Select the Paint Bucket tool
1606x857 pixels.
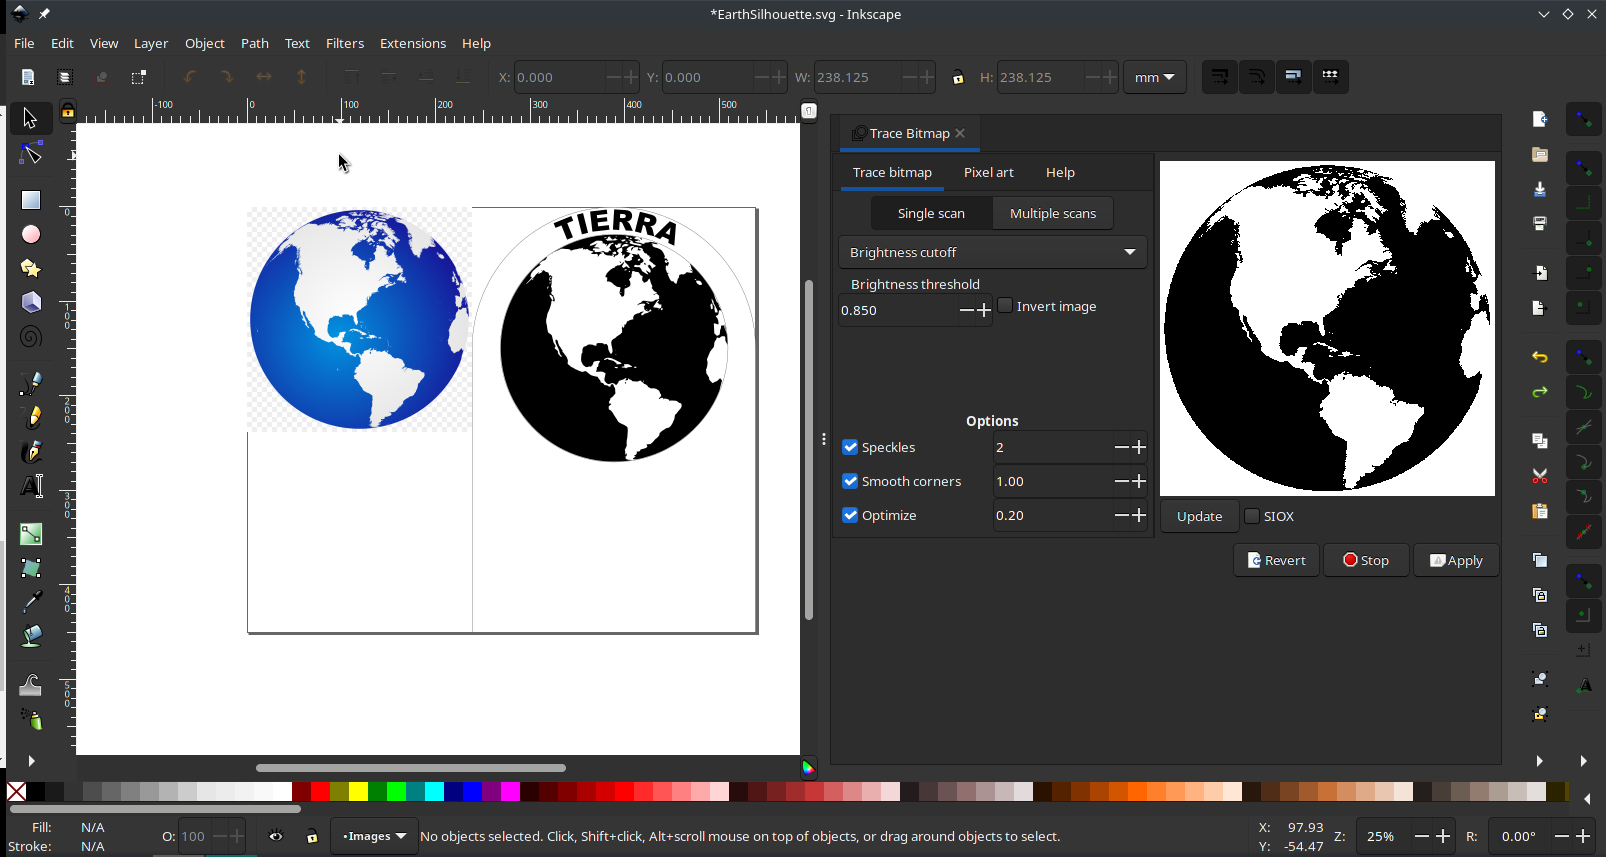click(31, 636)
